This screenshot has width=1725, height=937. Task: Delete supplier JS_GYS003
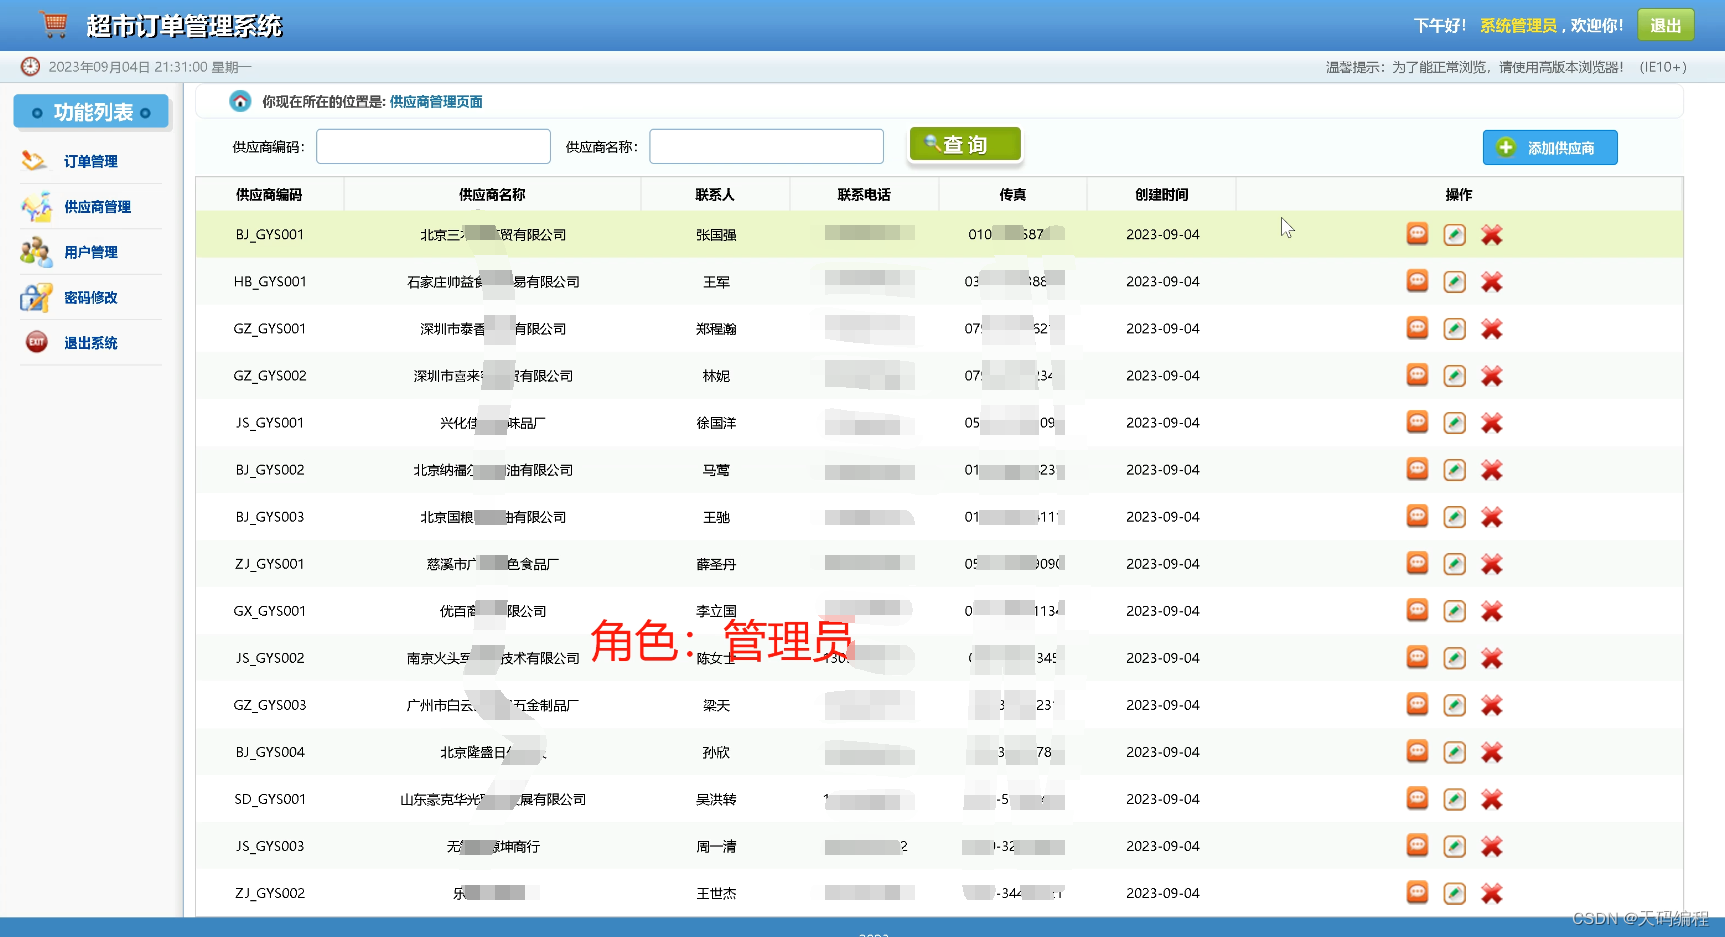(1492, 846)
